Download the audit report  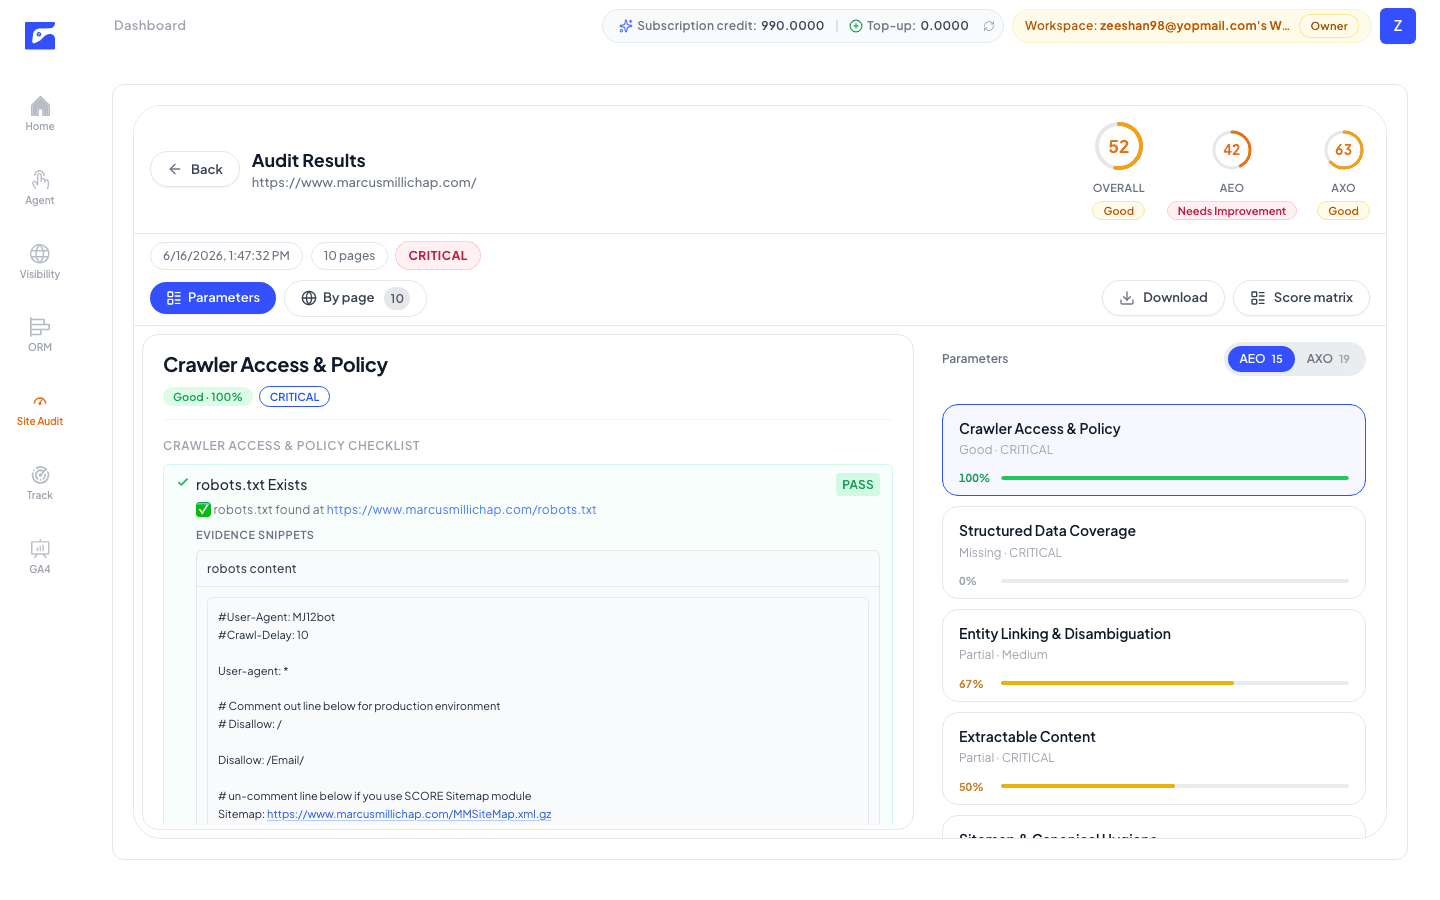pos(1163,298)
